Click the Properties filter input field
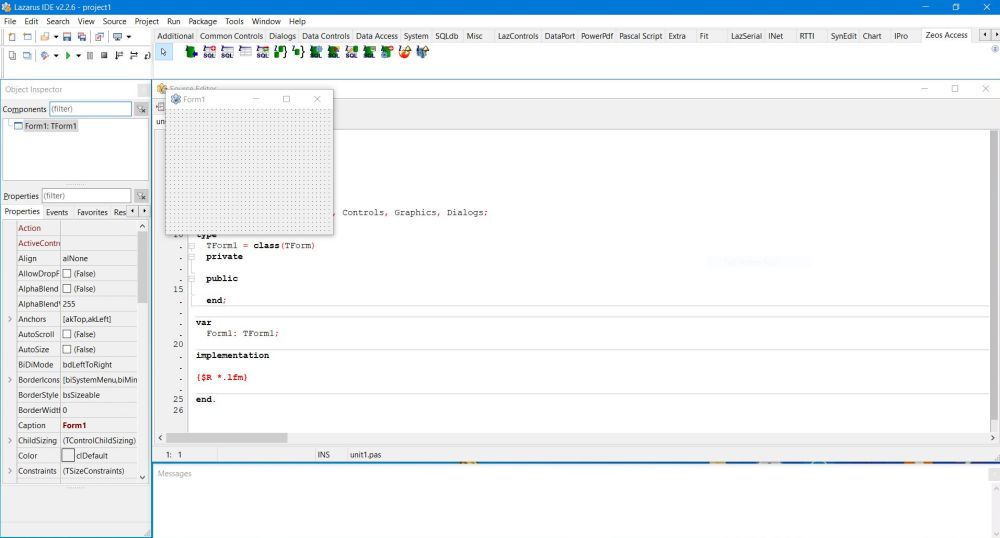1000x538 pixels. pyautogui.click(x=86, y=196)
